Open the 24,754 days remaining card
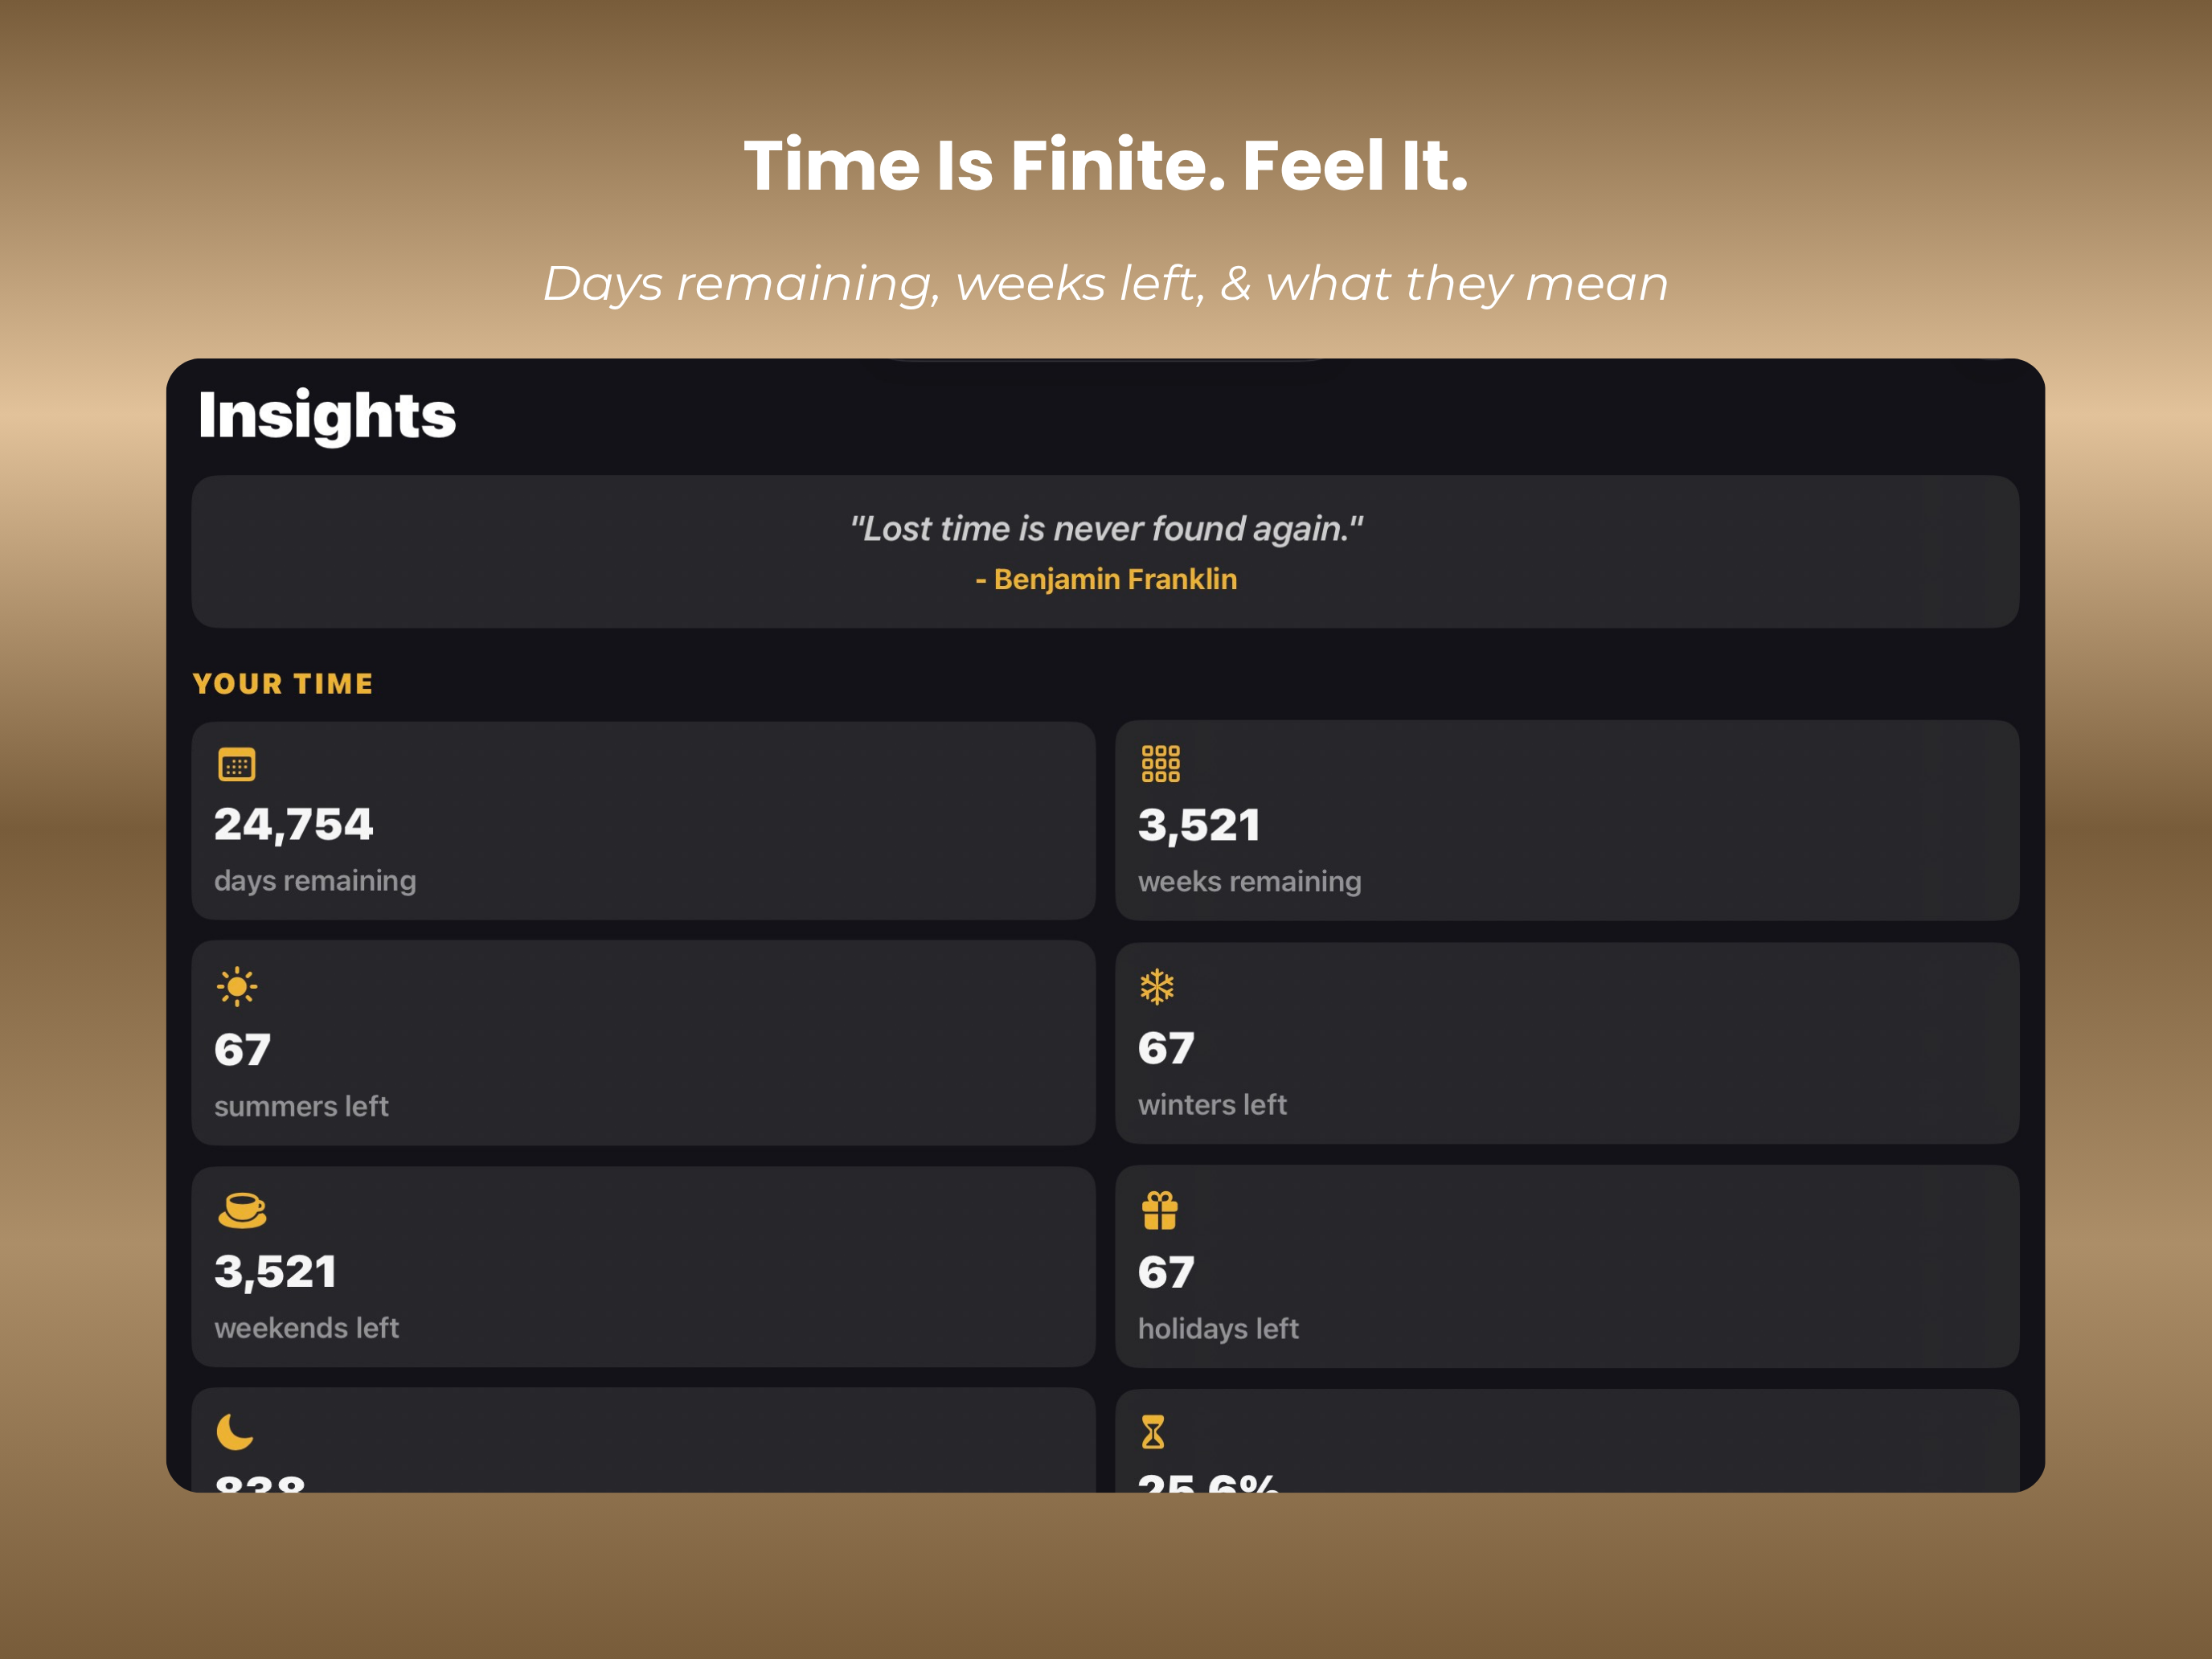Screen dimensions: 2212x1659 click(x=643, y=821)
